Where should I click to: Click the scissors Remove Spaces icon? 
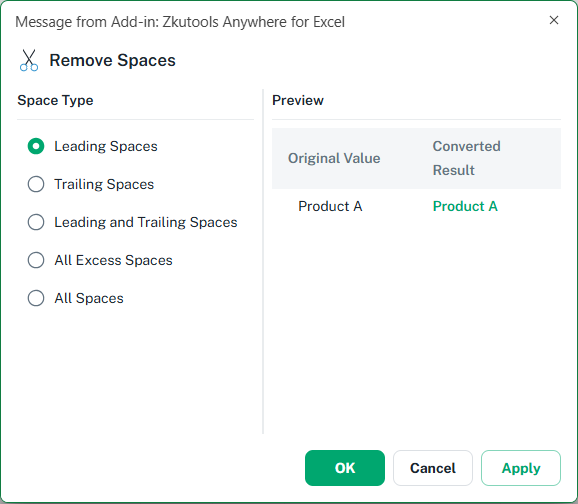[x=29, y=60]
